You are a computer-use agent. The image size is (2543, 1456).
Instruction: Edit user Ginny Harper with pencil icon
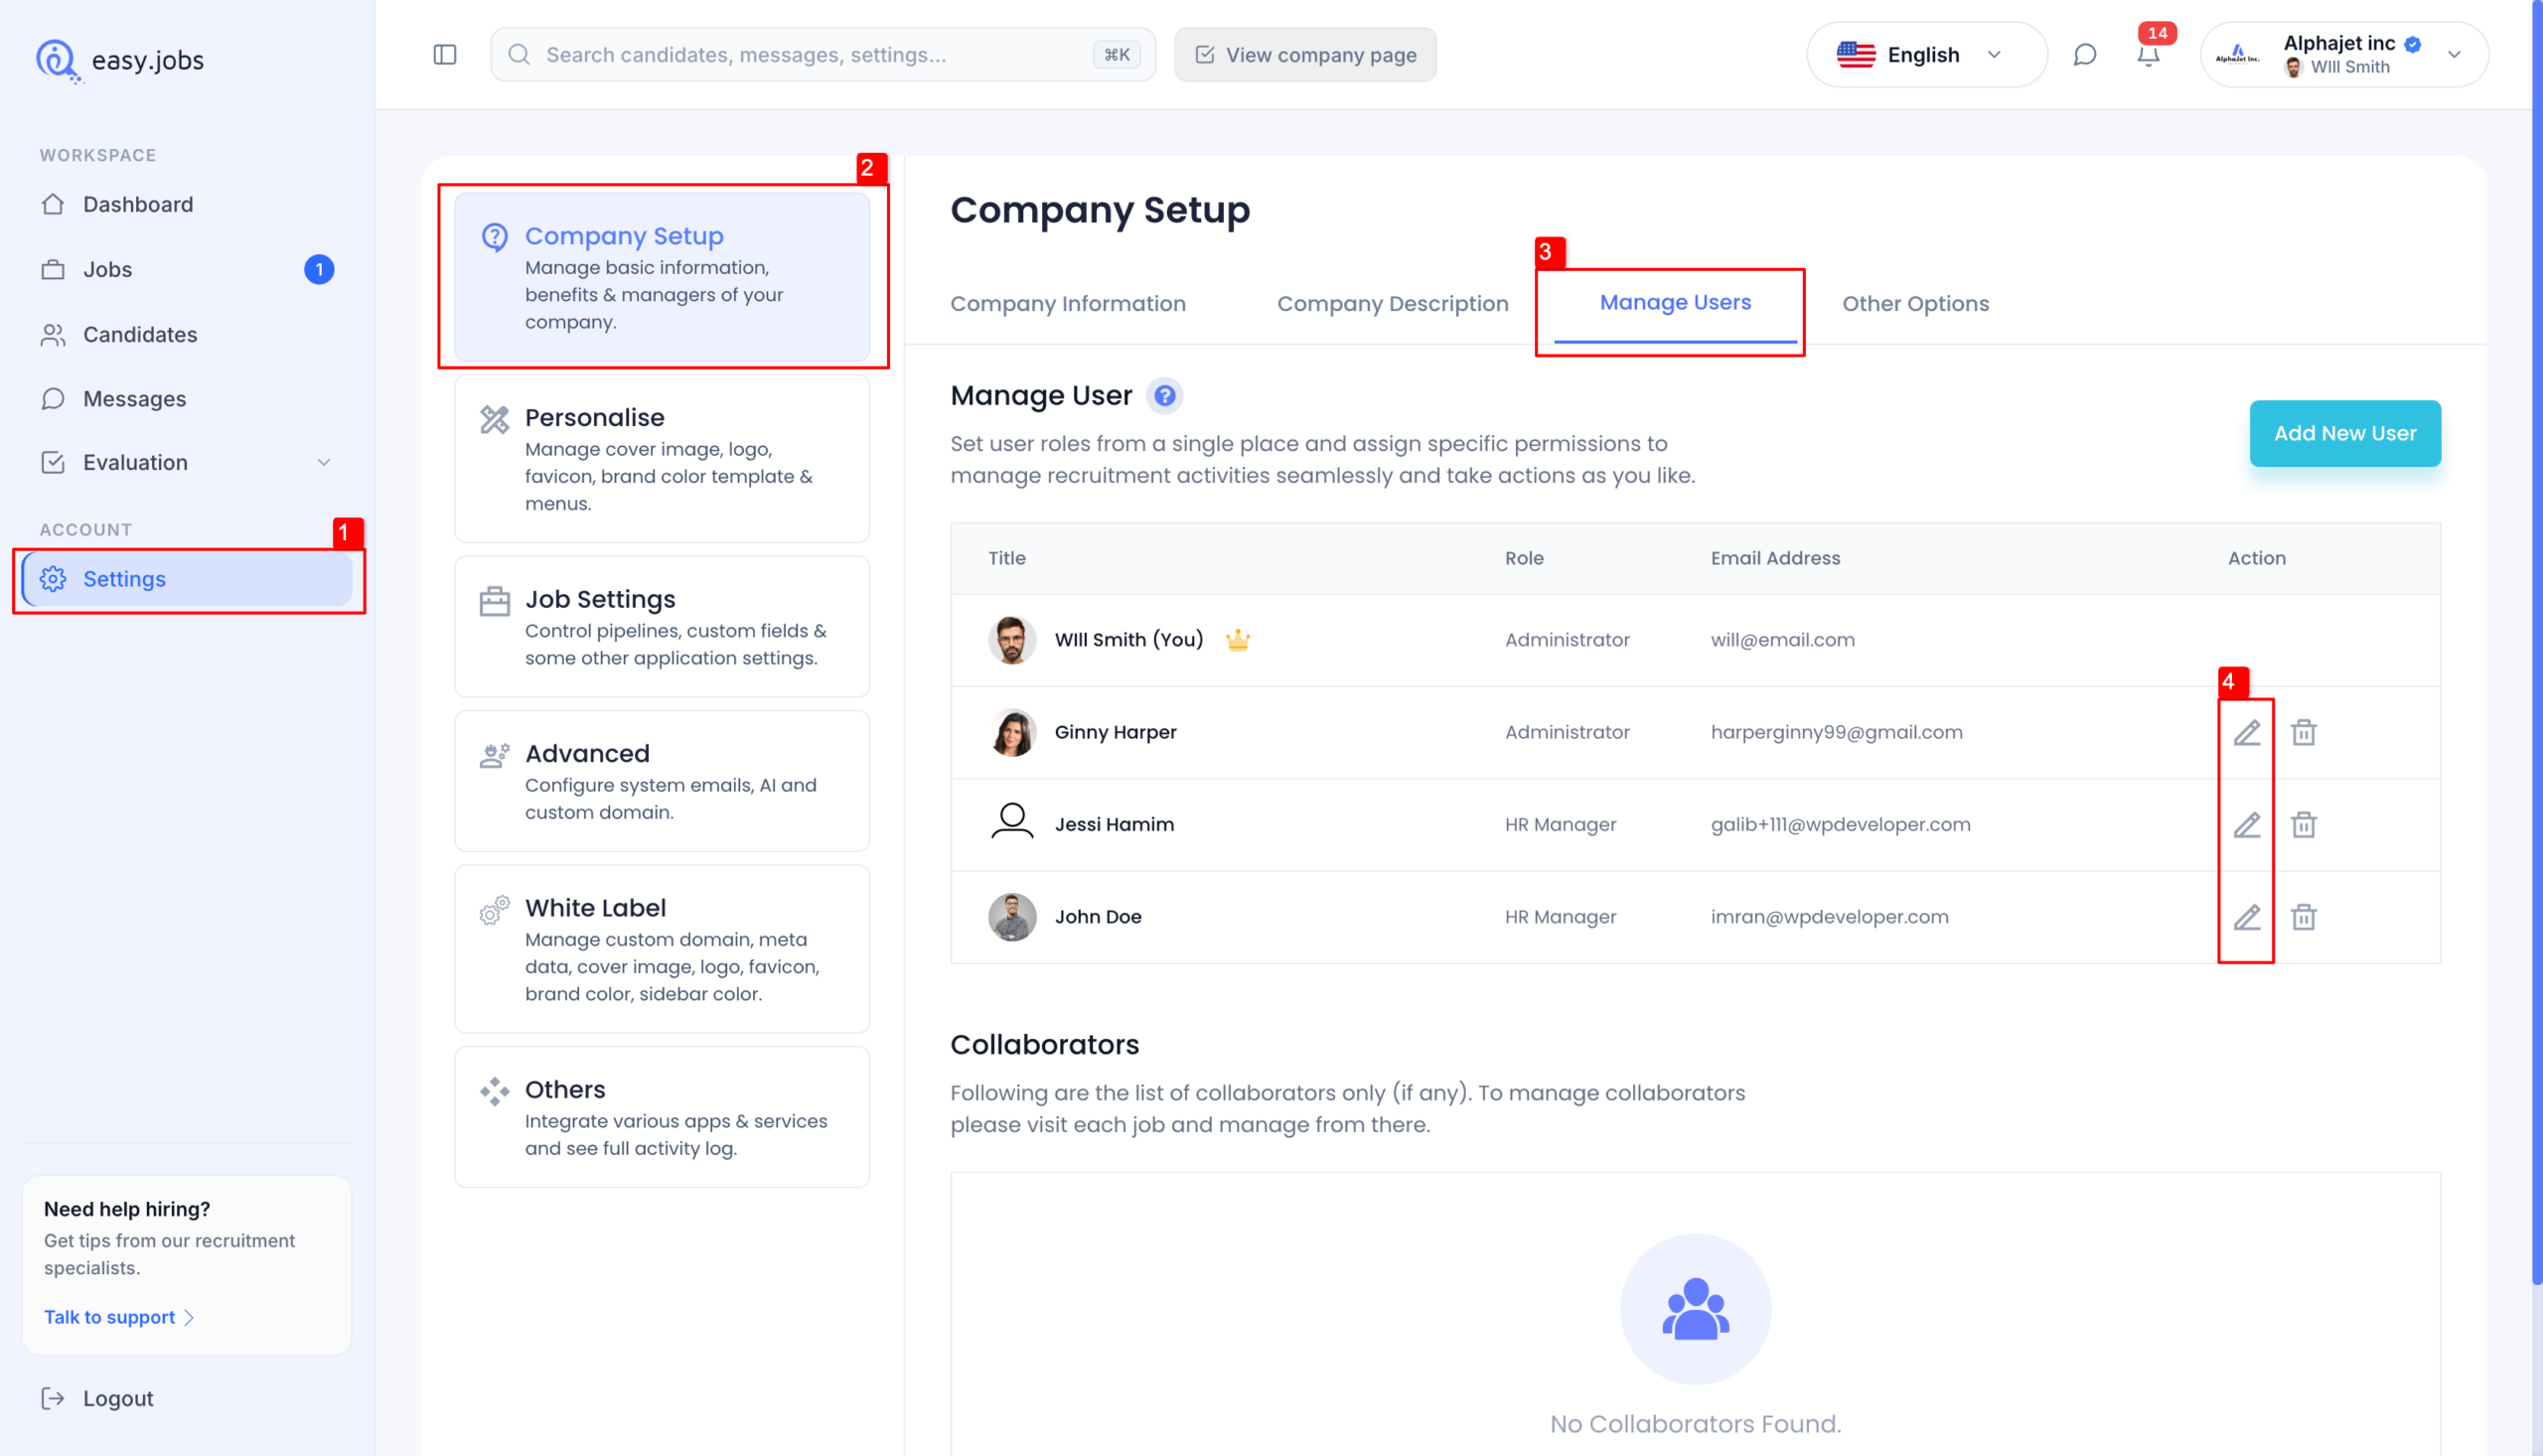[2247, 732]
